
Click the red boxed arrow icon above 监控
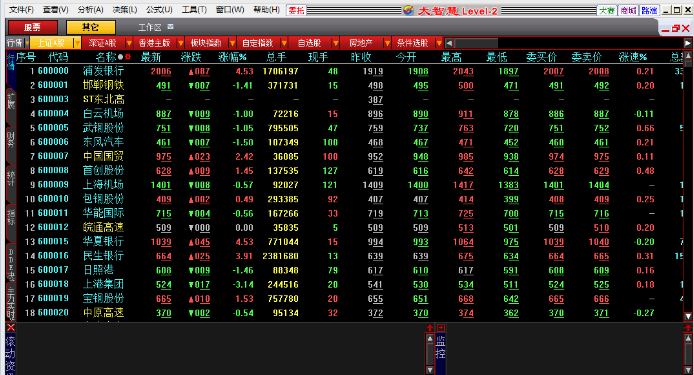coord(441,328)
